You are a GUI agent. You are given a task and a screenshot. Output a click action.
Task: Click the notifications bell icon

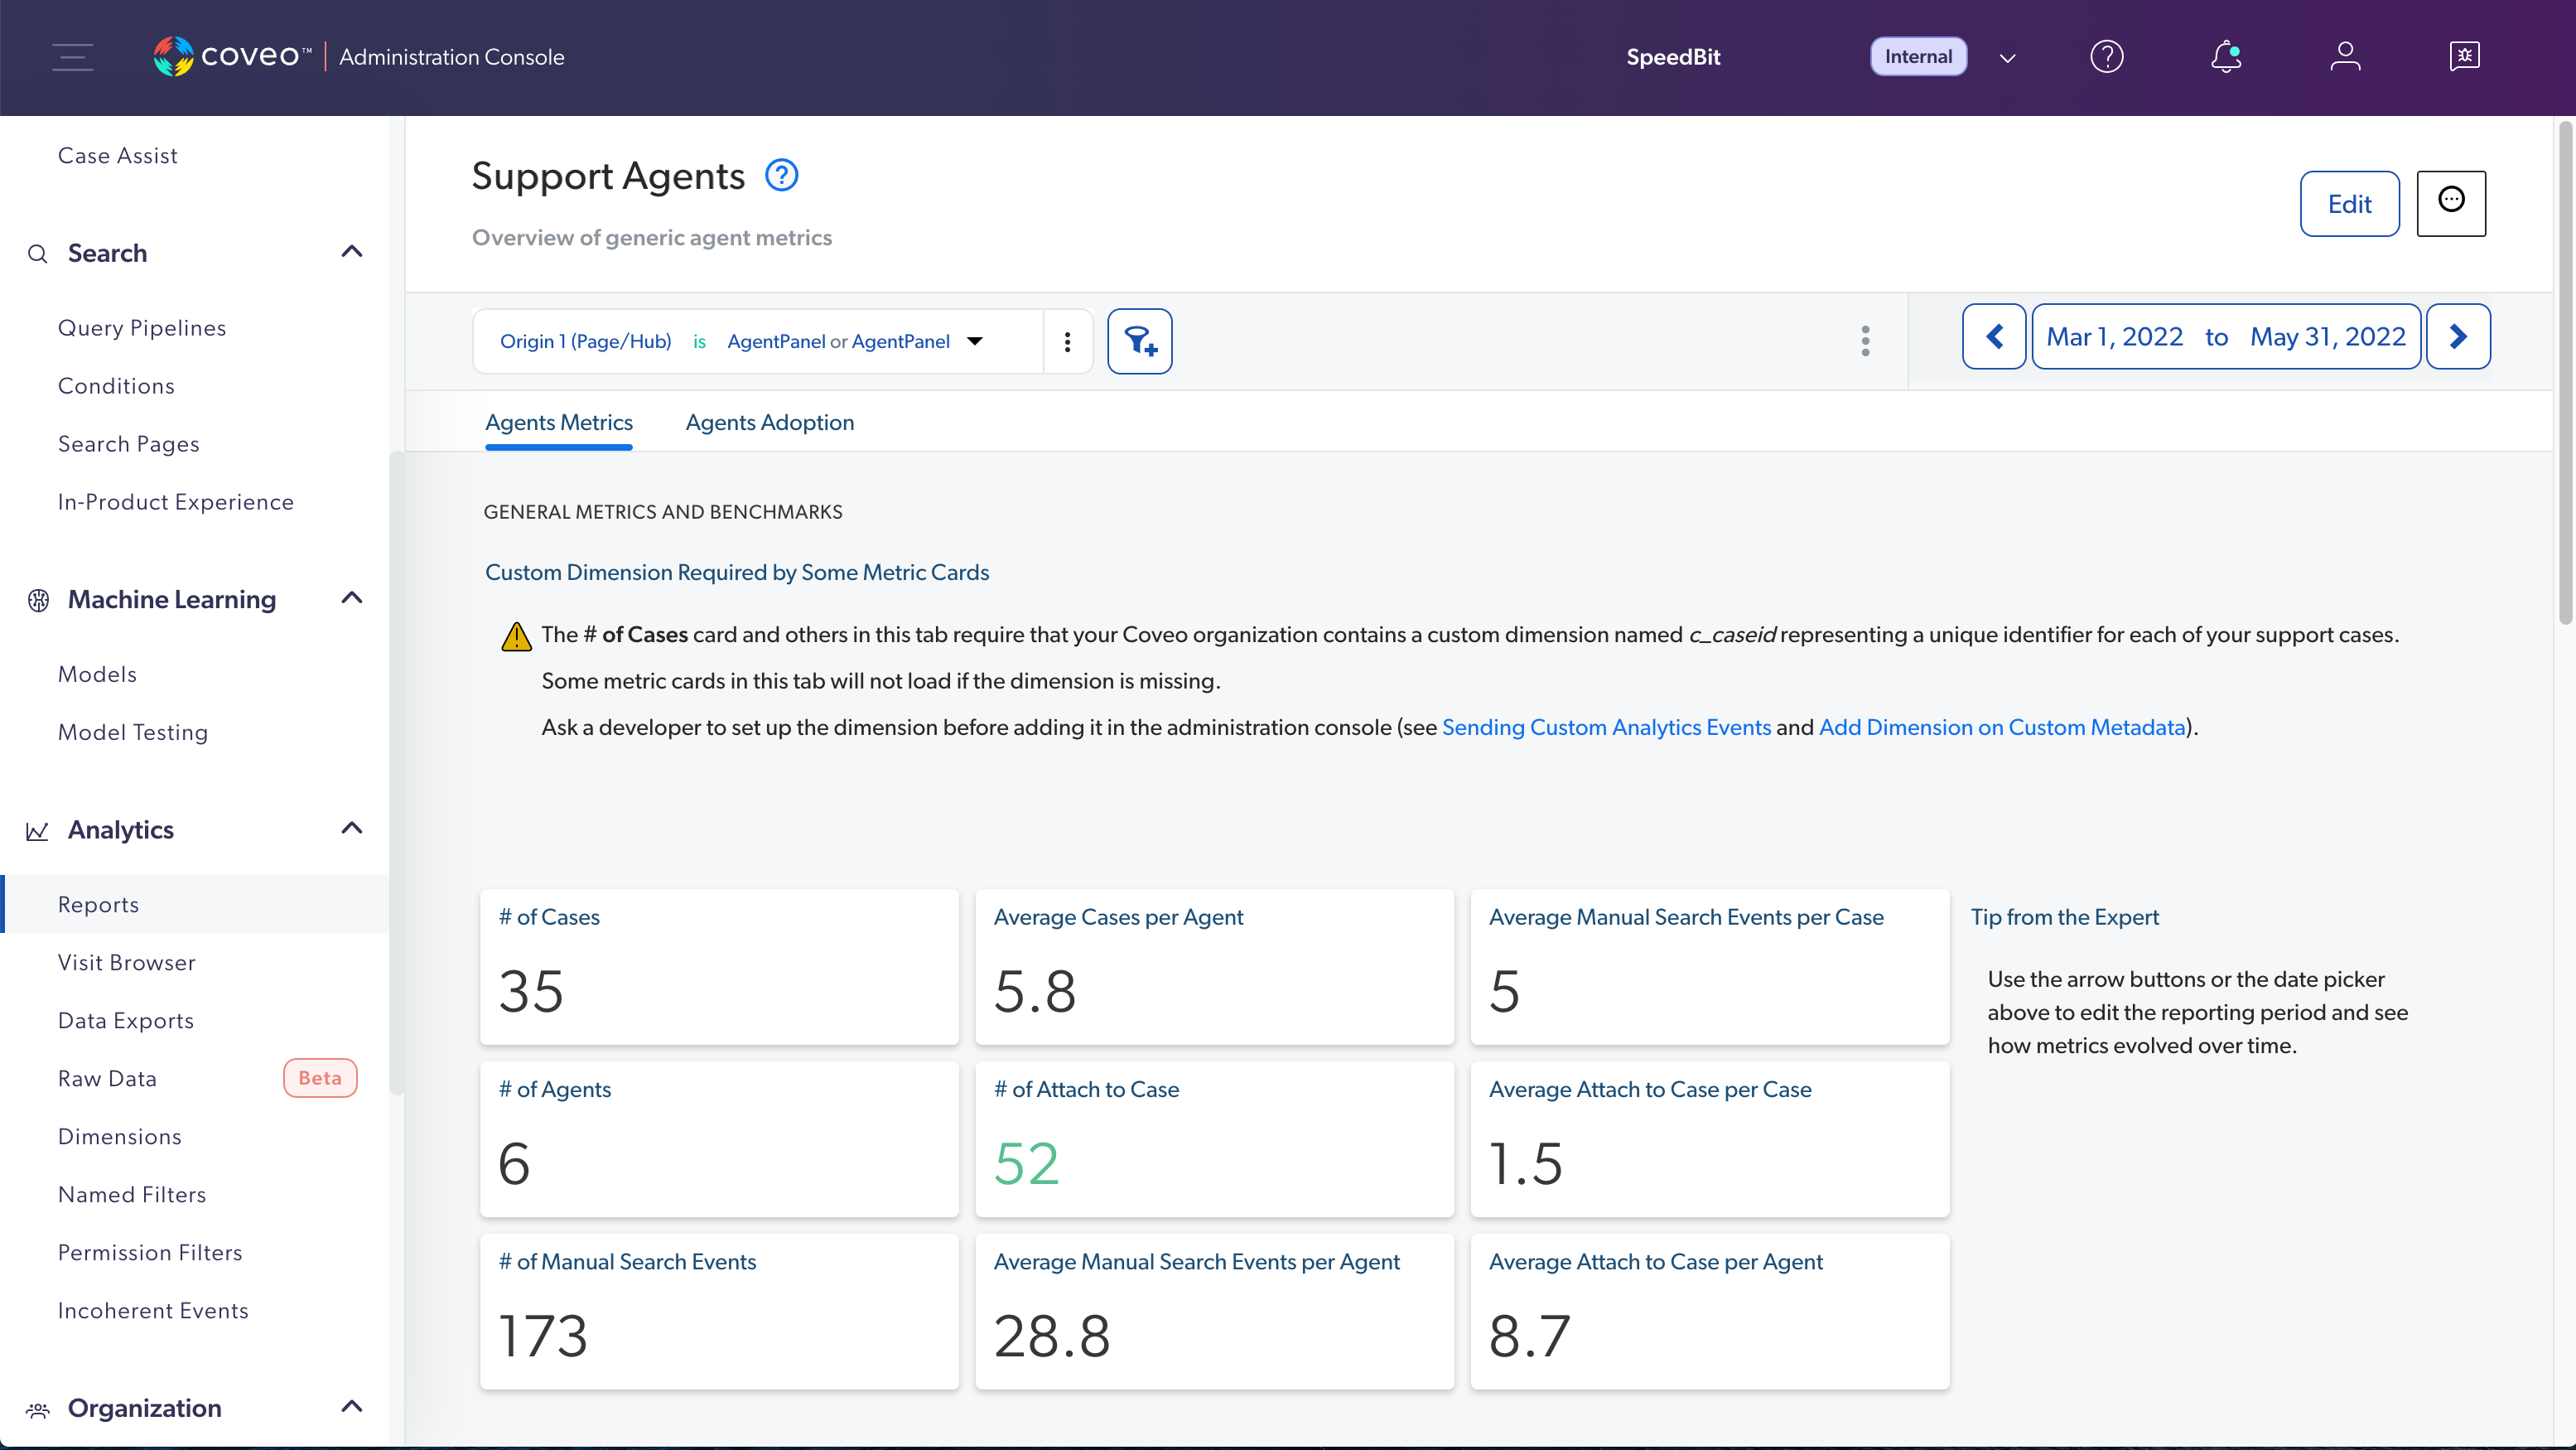click(x=2226, y=56)
